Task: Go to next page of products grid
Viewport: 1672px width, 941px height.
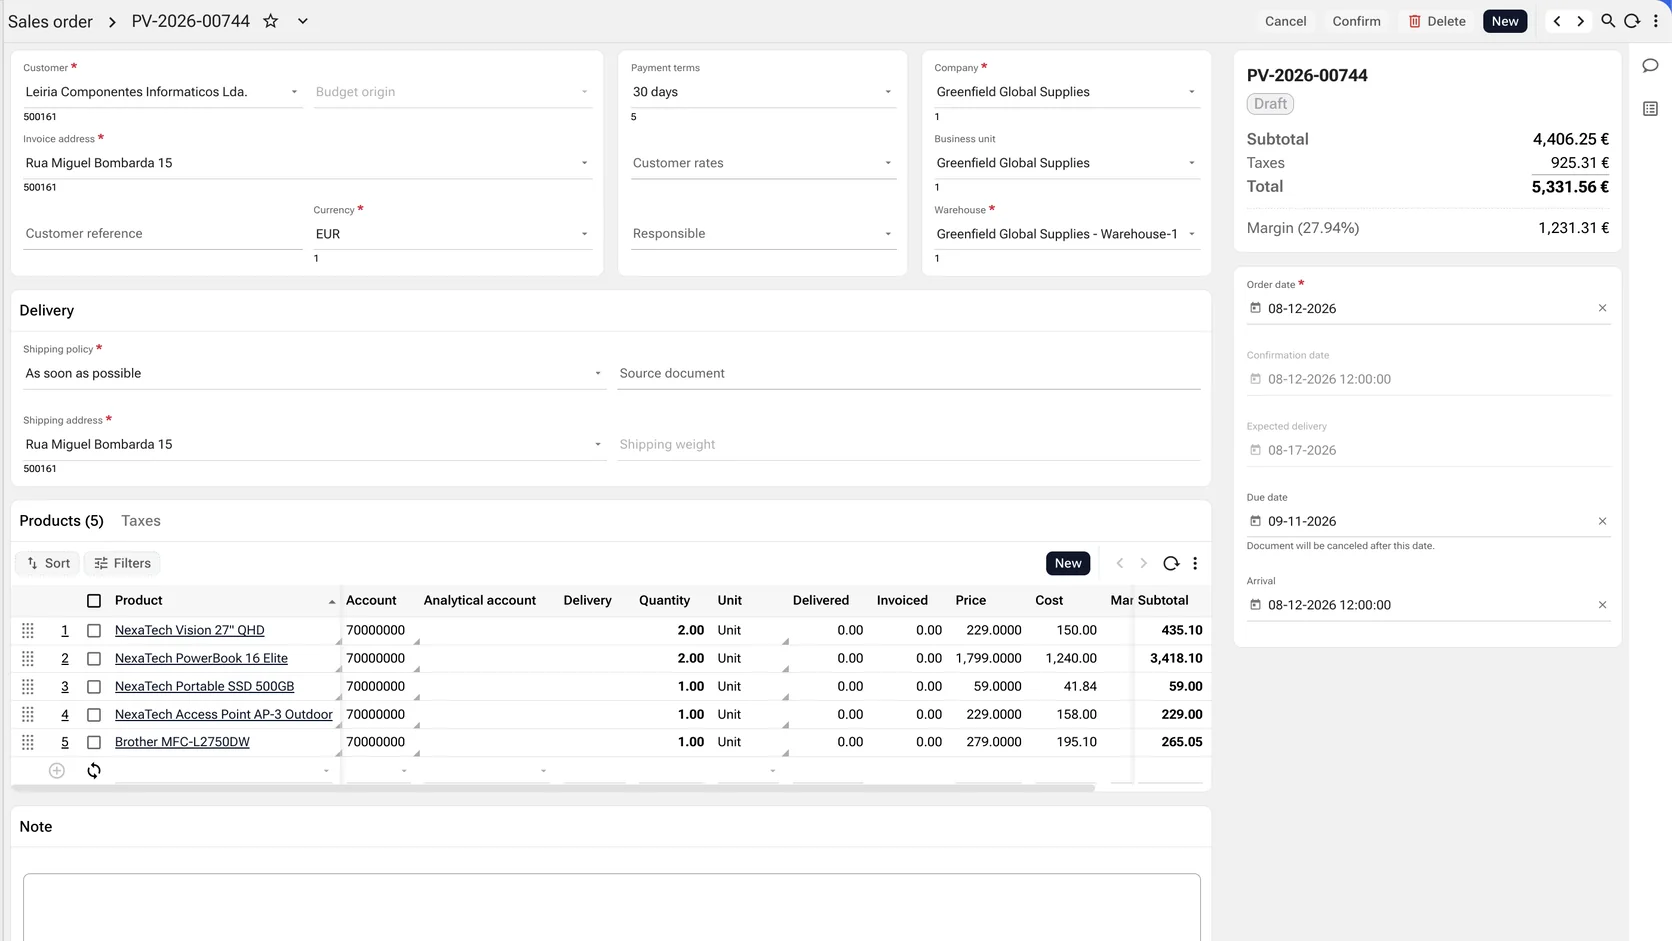Action: click(1144, 563)
